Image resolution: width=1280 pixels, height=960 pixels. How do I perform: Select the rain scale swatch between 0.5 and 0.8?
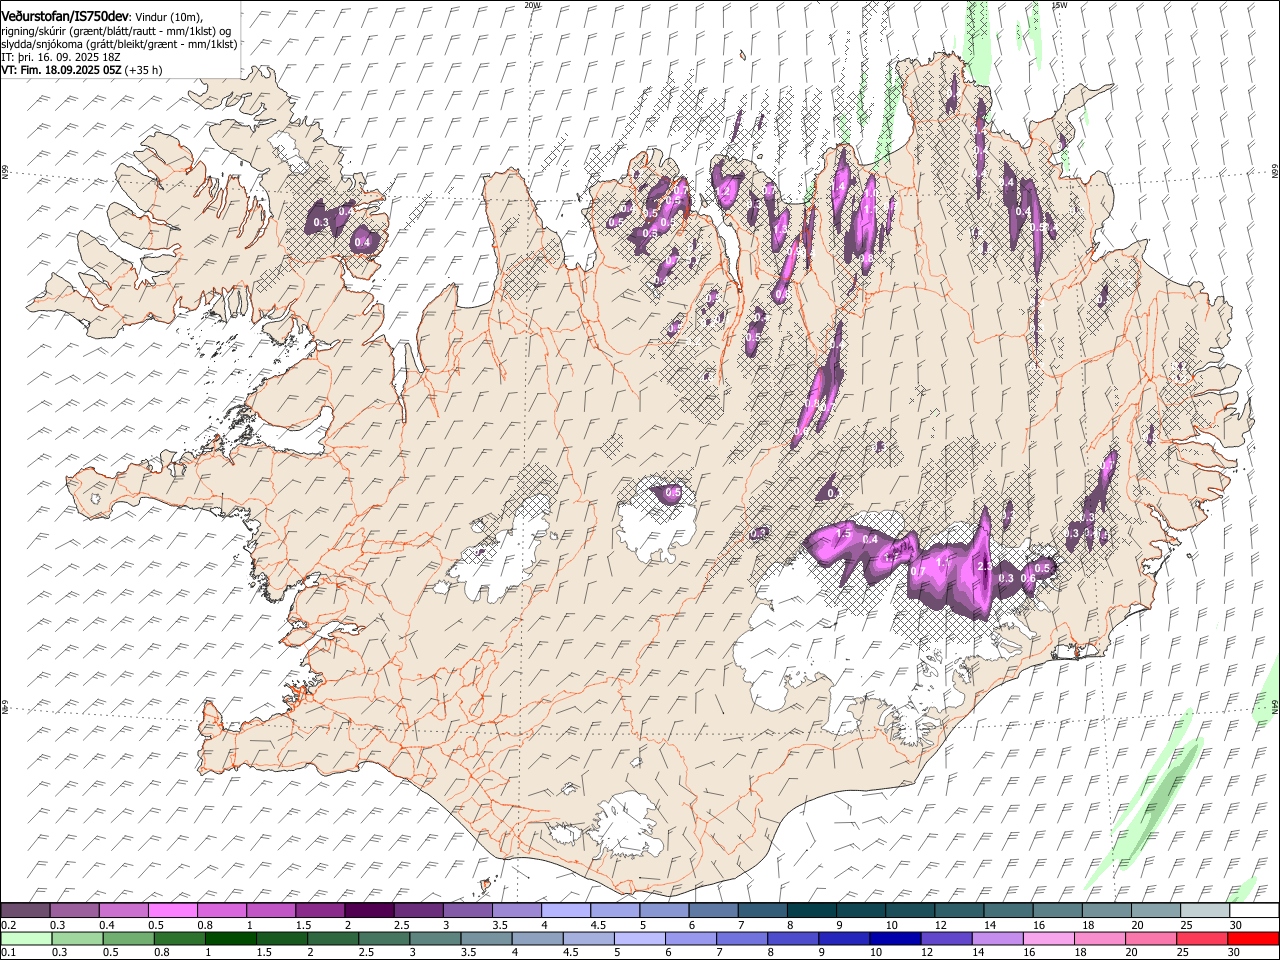coord(128,938)
